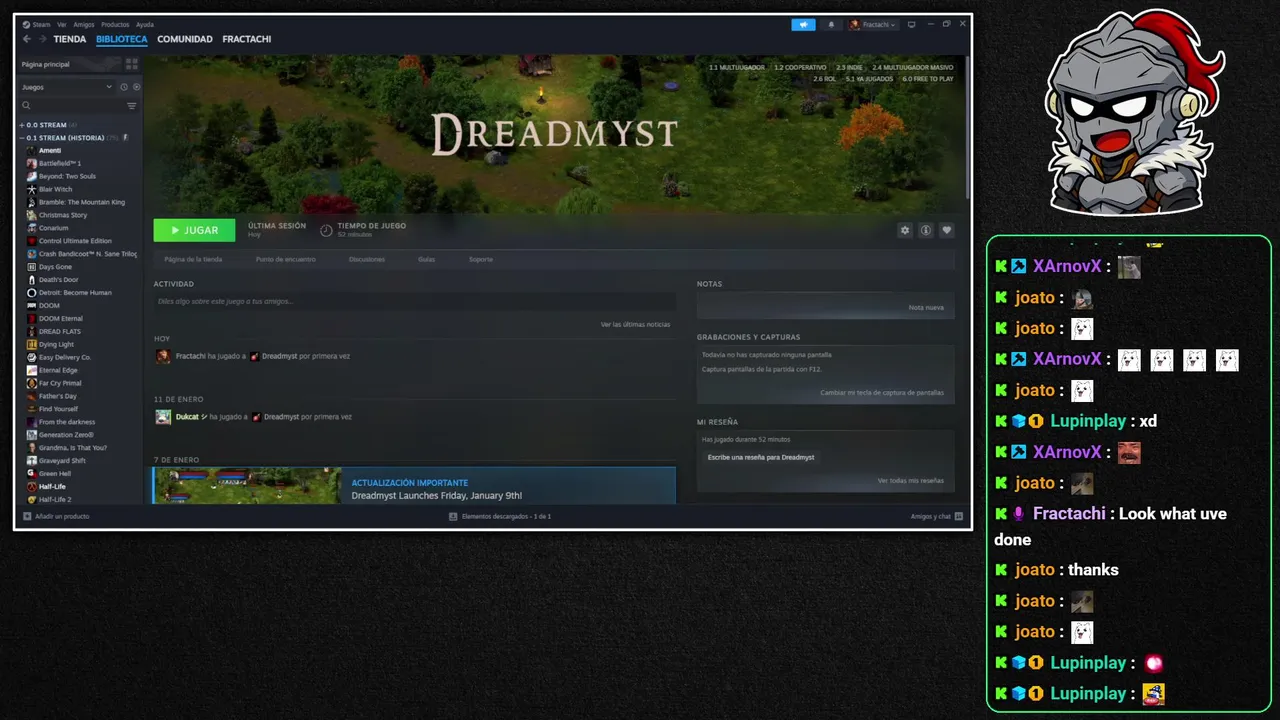Switch library to collections grid view icon
1280x720 pixels.
131,64
